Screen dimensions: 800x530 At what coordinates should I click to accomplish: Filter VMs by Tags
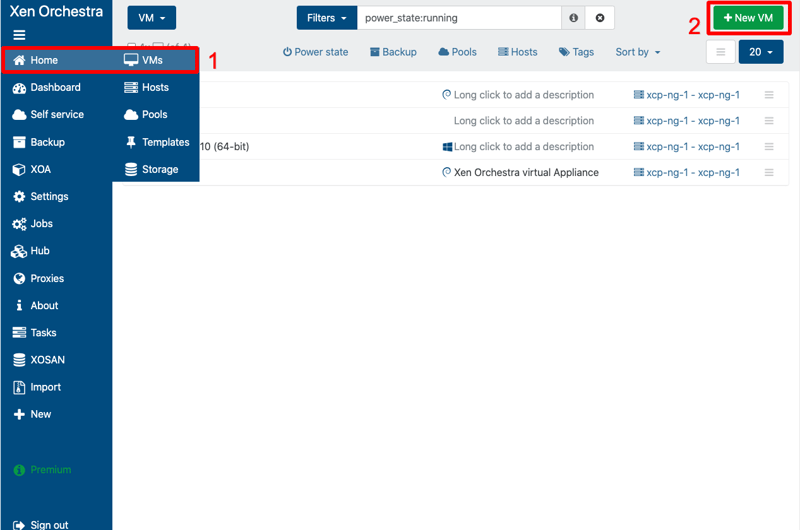tap(576, 52)
